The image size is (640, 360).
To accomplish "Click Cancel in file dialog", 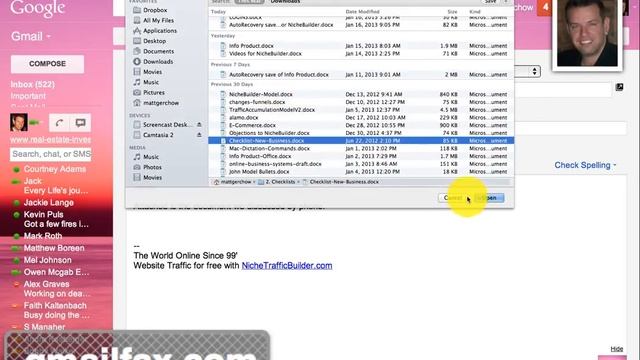I will tap(453, 198).
